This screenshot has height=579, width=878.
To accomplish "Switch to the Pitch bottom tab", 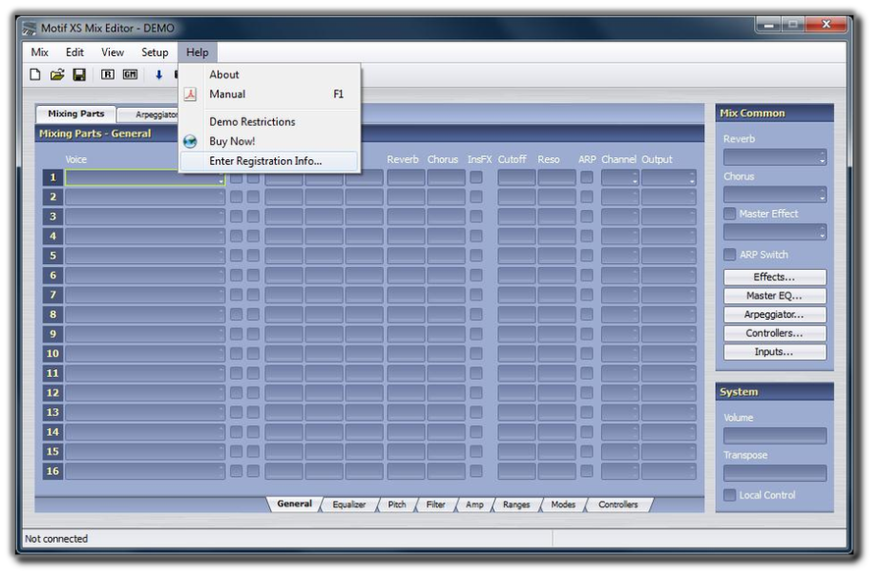I will pyautogui.click(x=397, y=505).
